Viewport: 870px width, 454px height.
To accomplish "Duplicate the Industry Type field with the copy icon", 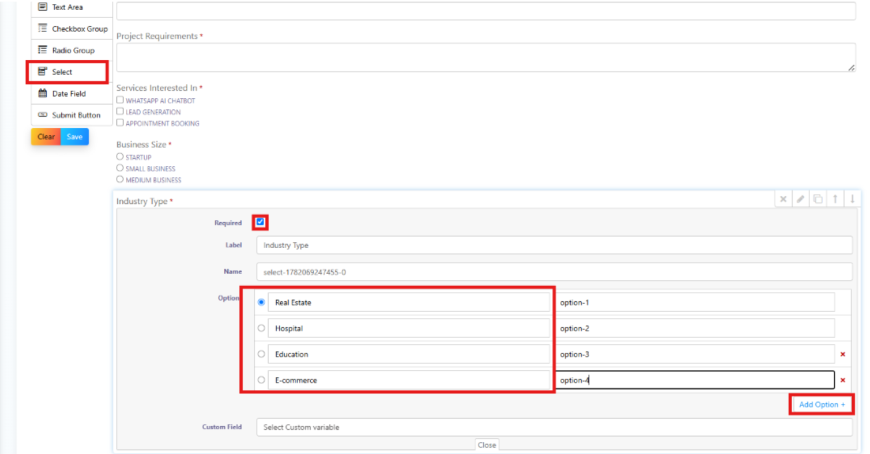I will tap(818, 199).
